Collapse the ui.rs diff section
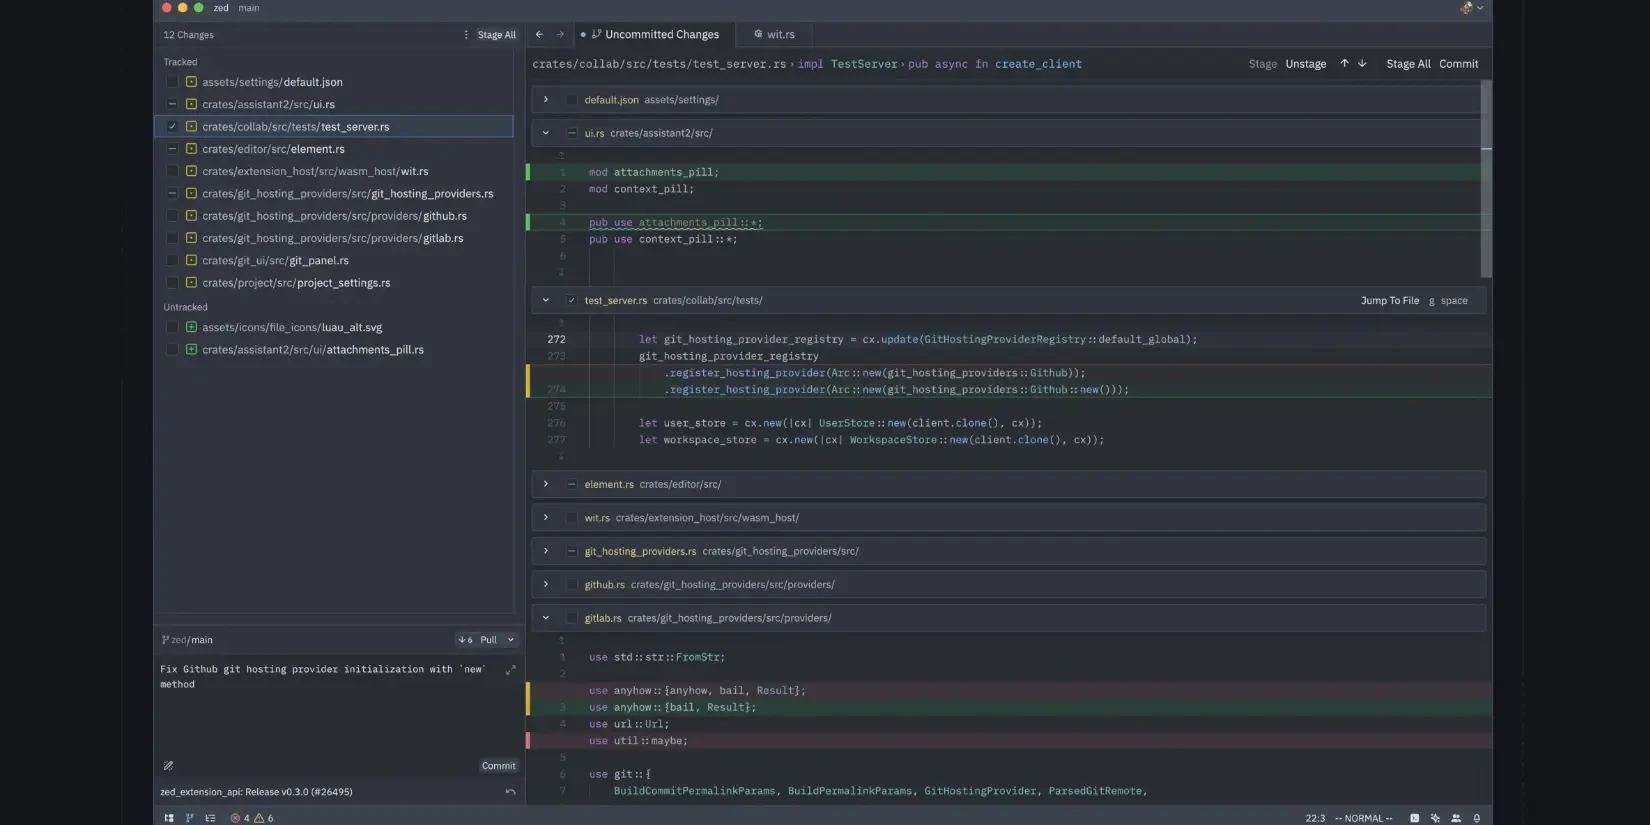Screen dimensions: 1650x825 pyautogui.click(x=545, y=133)
